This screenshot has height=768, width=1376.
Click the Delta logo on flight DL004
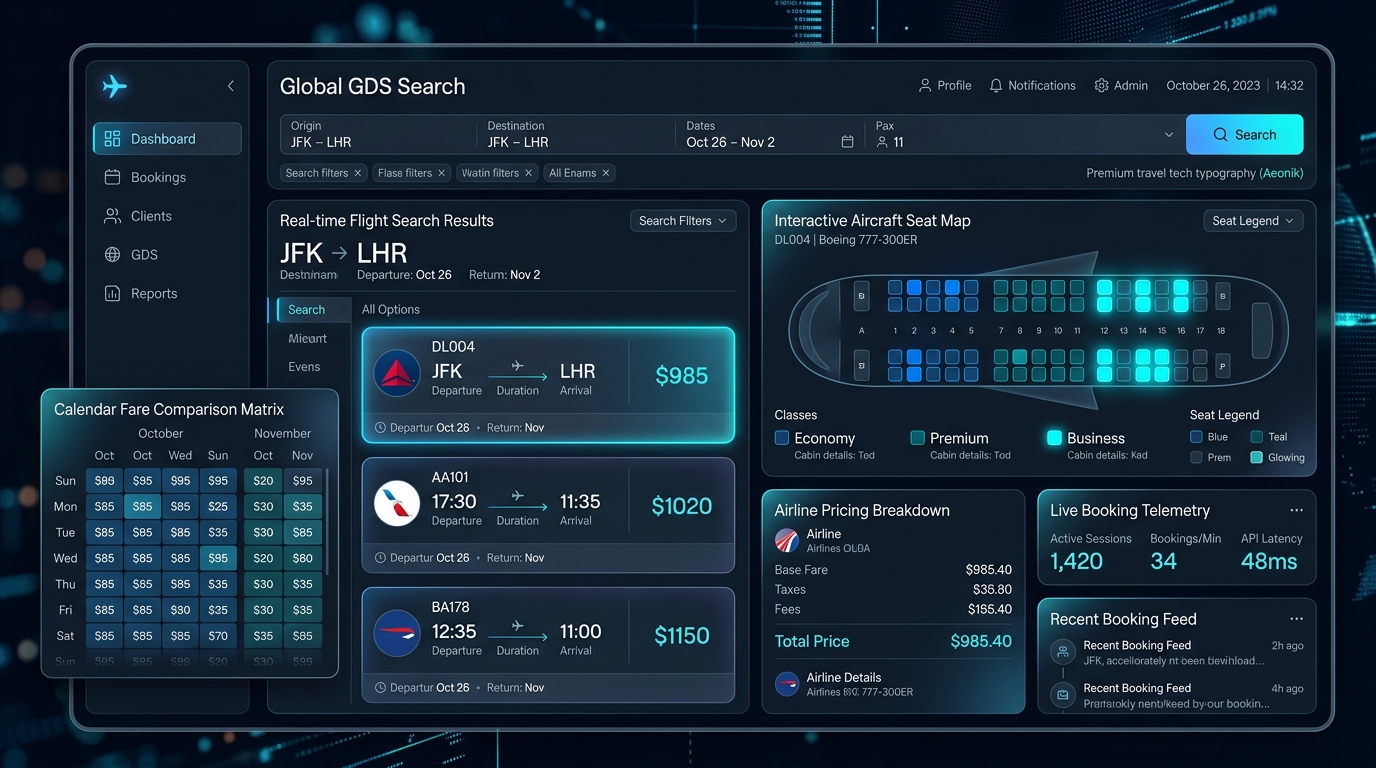[x=397, y=375]
